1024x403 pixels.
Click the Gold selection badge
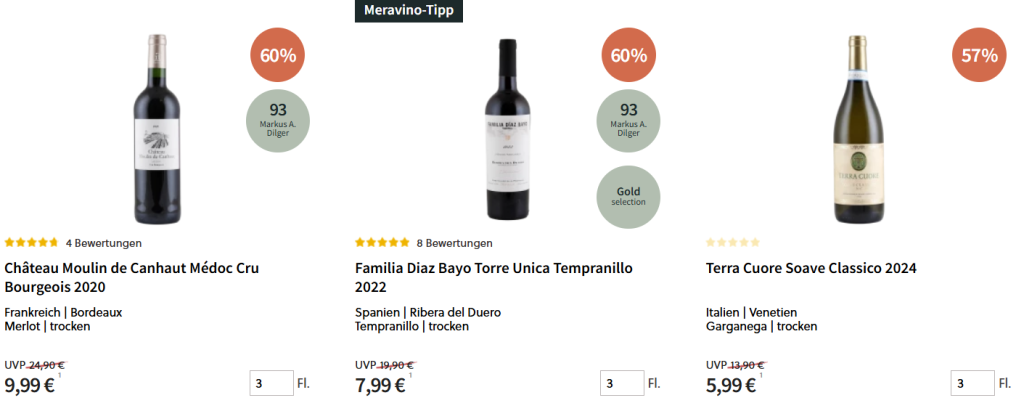(629, 196)
